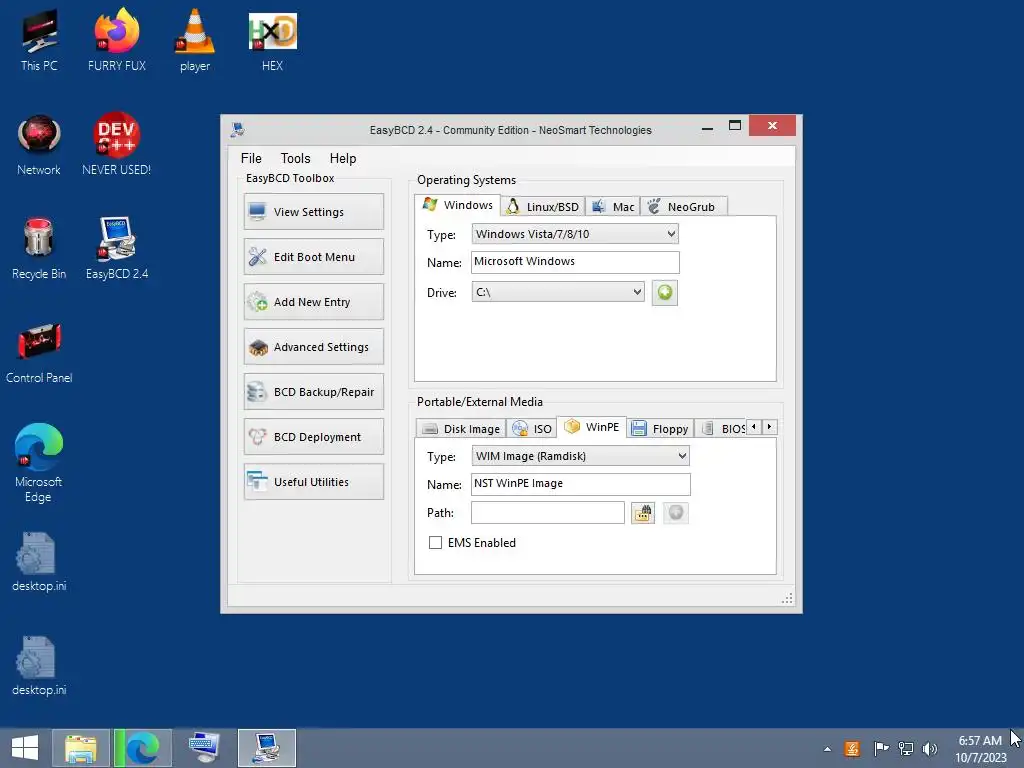Screen dimensions: 1024x768
Task: Select the Disk Image media tab
Action: point(461,428)
